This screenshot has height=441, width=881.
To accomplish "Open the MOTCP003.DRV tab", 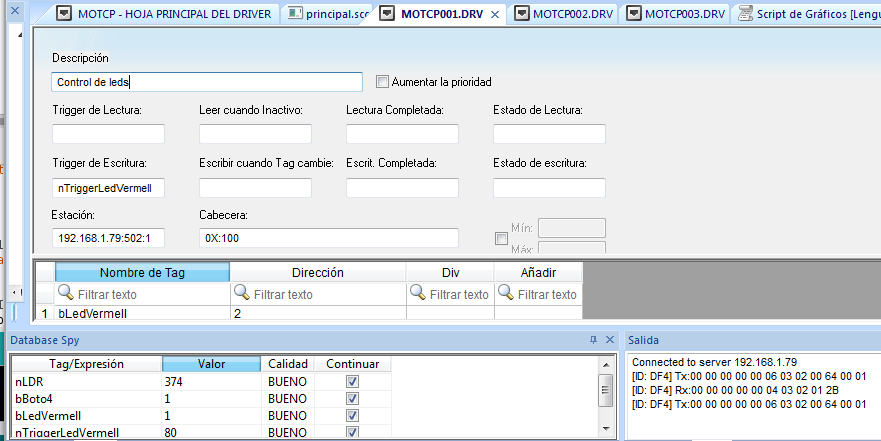I will click(676, 13).
